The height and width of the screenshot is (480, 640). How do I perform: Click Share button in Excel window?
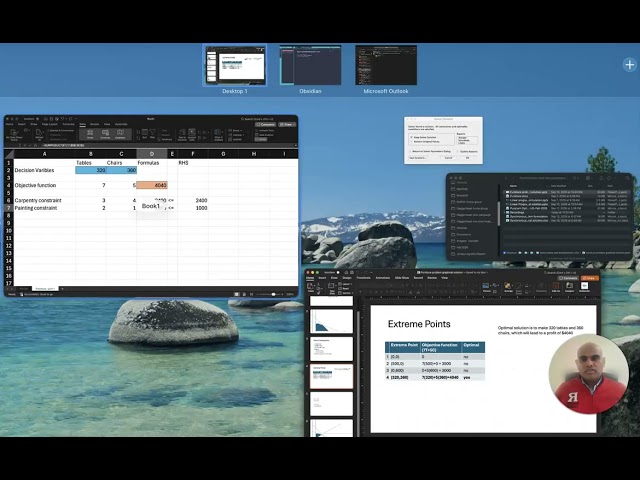pyautogui.click(x=287, y=124)
